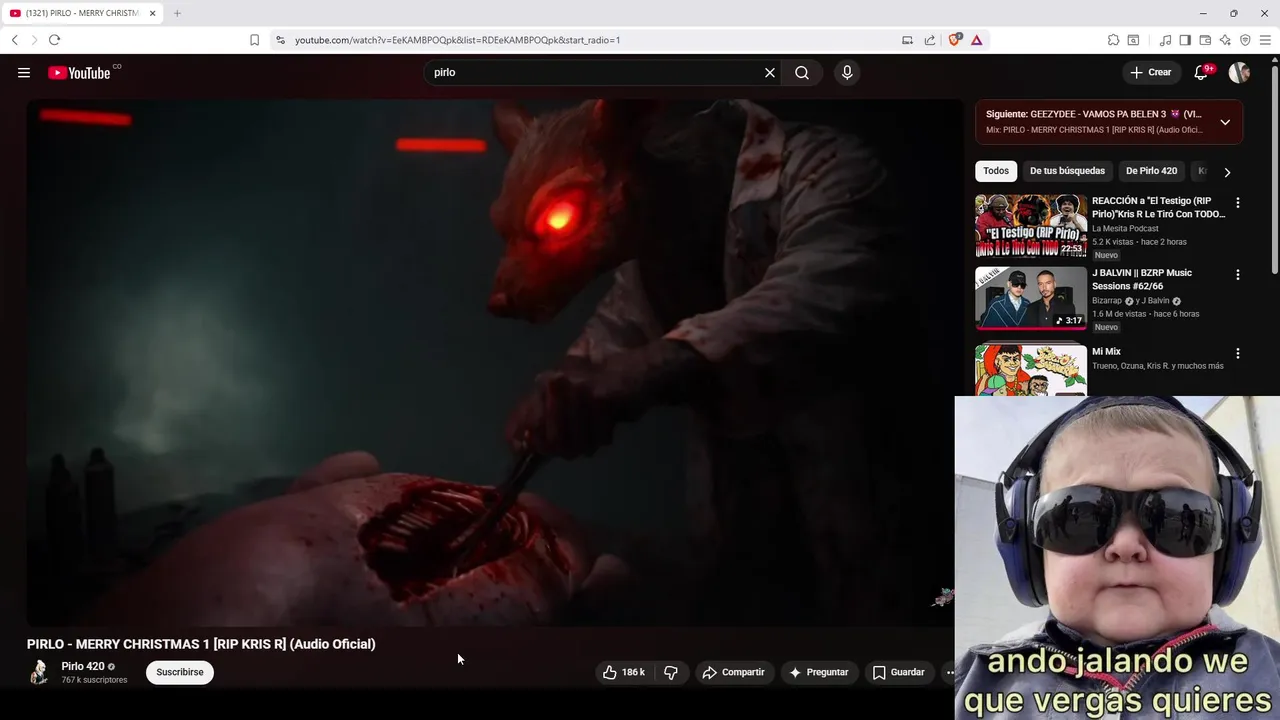Open the notifications bell

[1201, 72]
